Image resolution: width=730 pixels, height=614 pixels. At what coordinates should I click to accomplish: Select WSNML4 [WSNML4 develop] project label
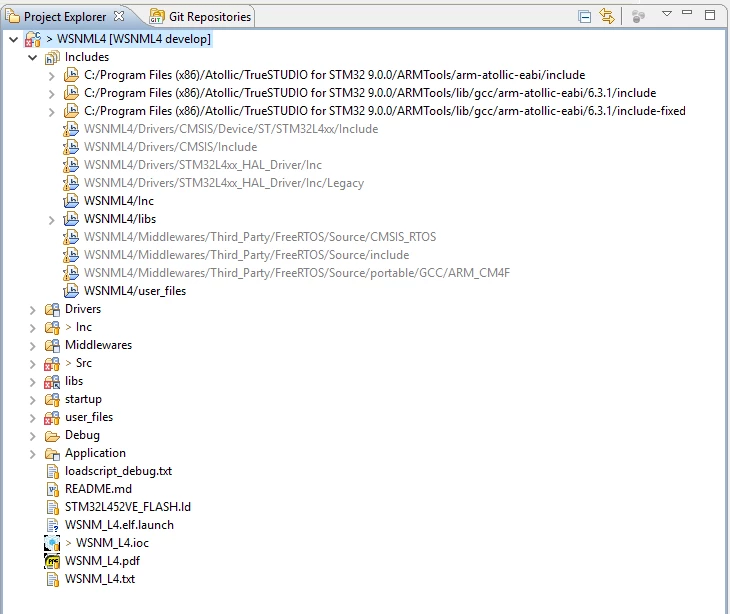pyautogui.click(x=134, y=39)
